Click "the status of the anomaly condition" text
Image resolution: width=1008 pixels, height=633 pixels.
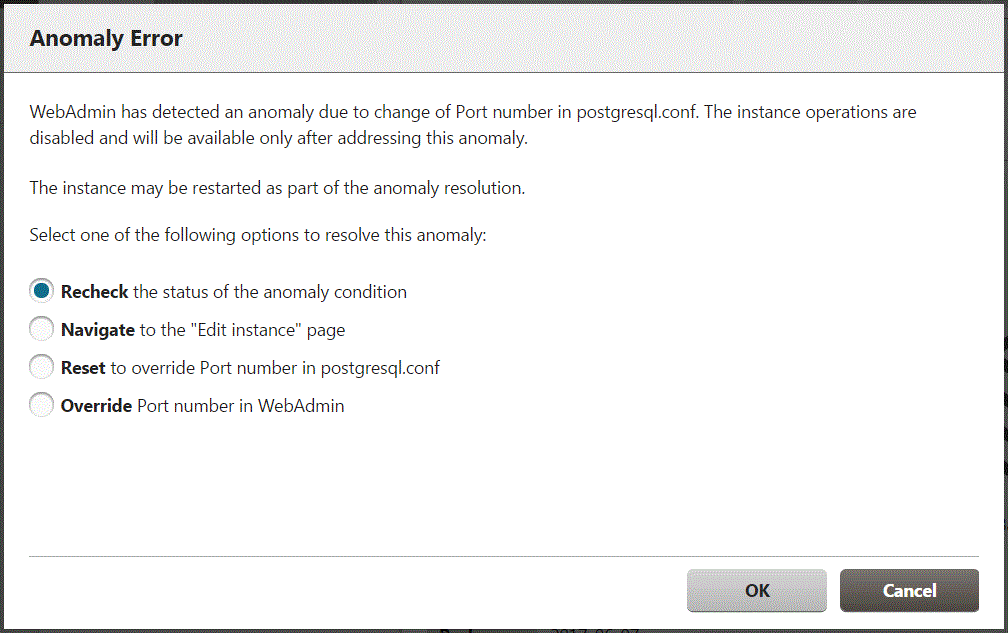(x=270, y=292)
